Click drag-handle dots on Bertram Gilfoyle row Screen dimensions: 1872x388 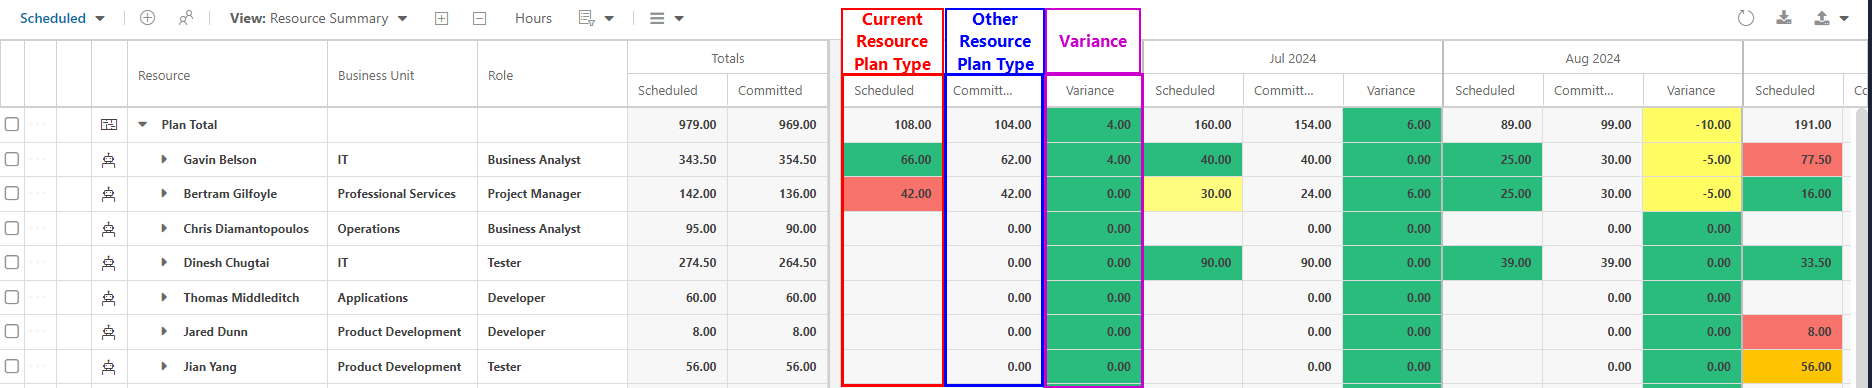click(39, 194)
